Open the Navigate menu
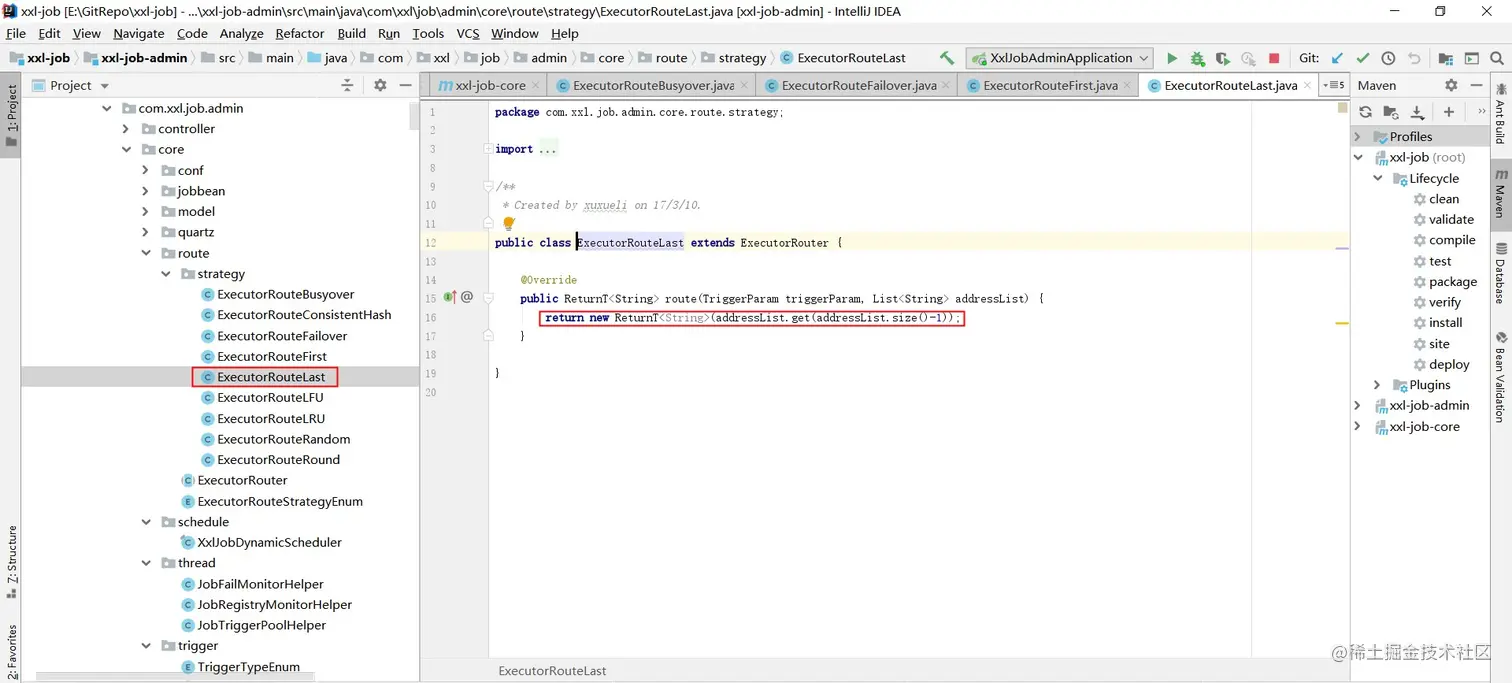1512x683 pixels. [x=139, y=33]
